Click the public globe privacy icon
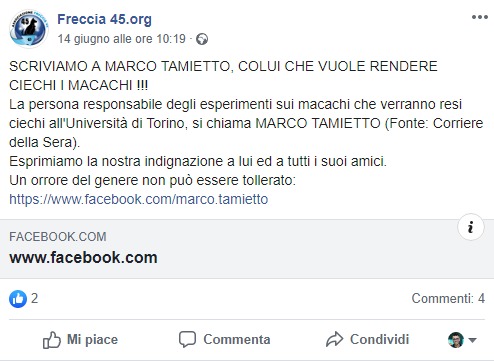Viewport: 494px width, 361px height. 202,39
